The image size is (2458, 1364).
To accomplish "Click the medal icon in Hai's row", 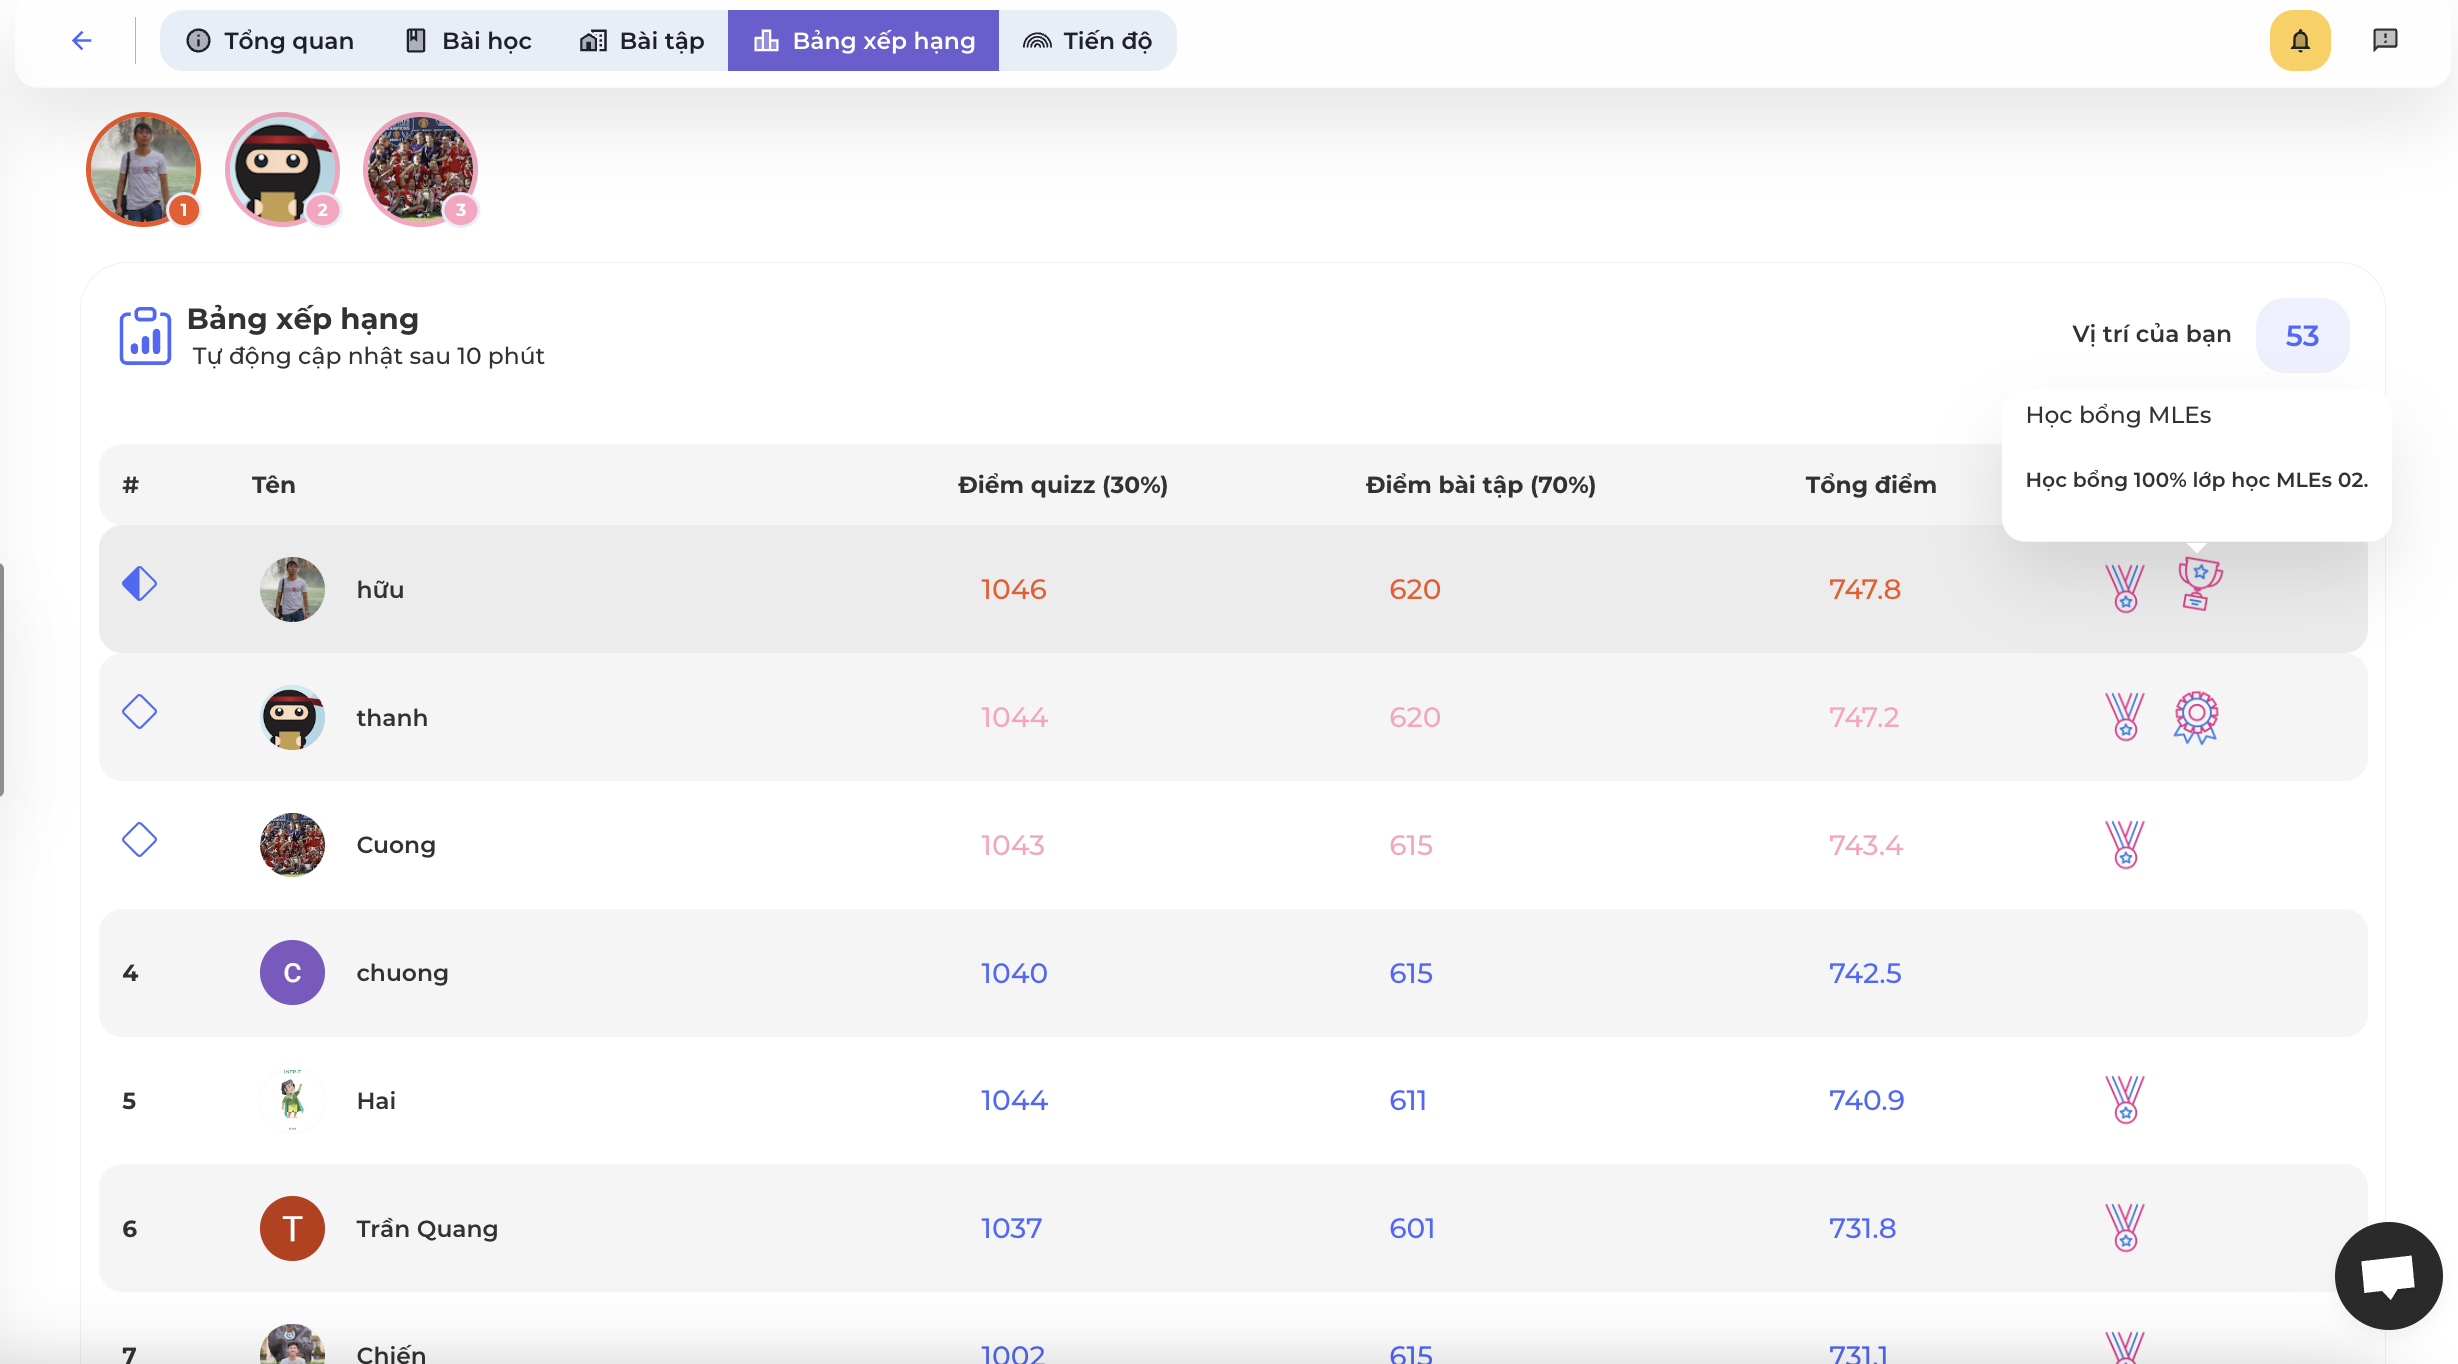I will pos(2125,1099).
